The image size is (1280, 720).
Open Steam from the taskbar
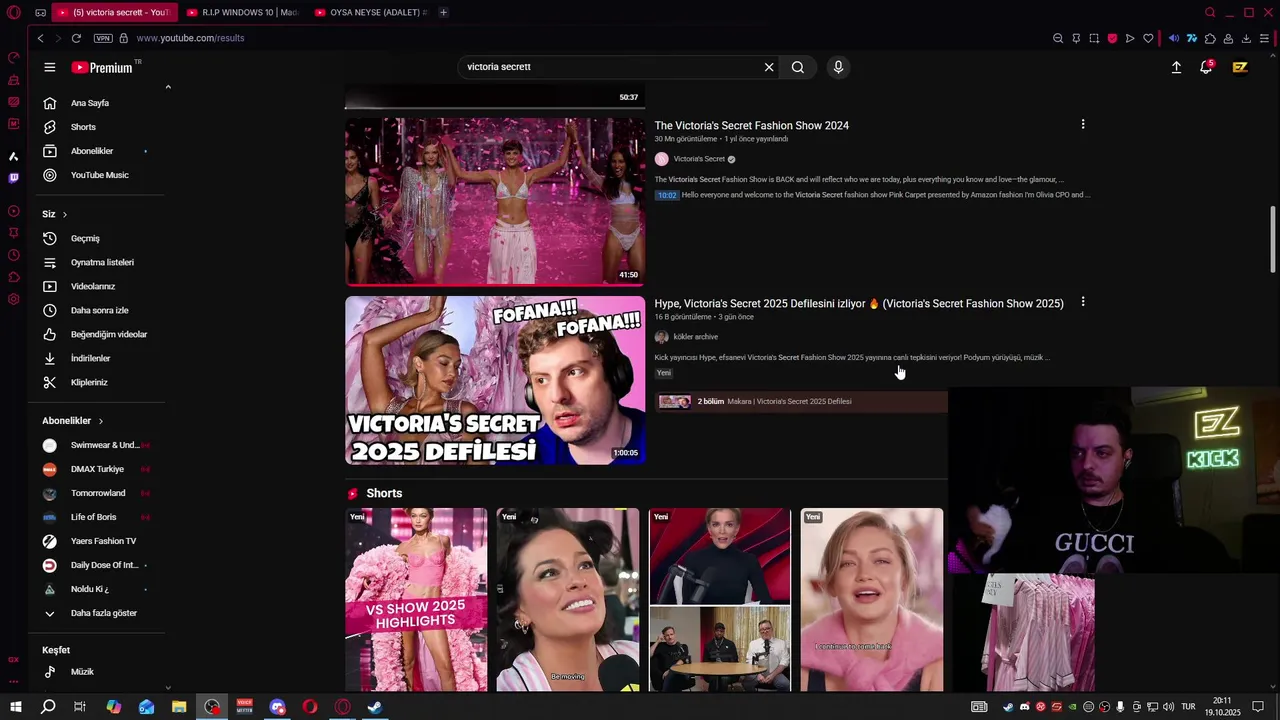coord(375,707)
